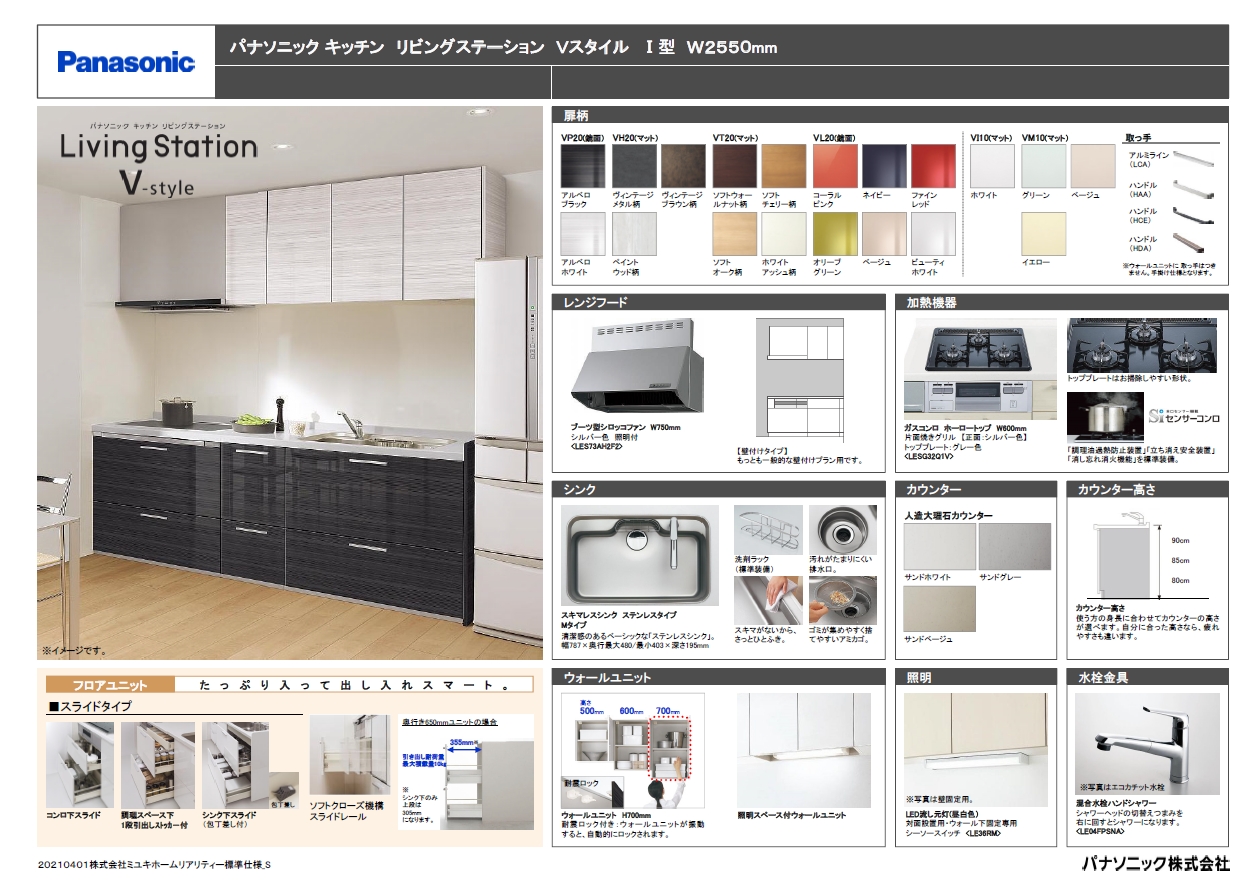Click the レンジフード section header
Image resolution: width=1257 pixels, height=890 pixels.
point(719,301)
